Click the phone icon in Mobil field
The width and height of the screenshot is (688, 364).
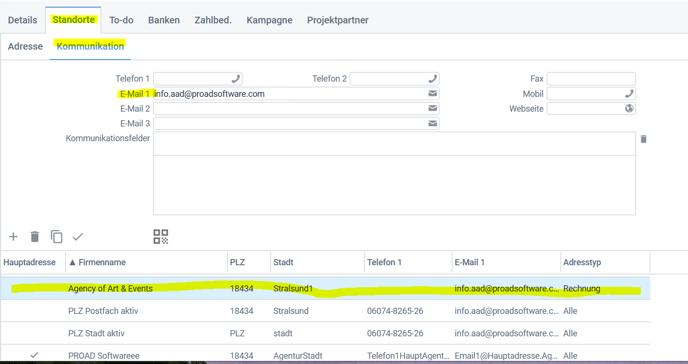[x=629, y=93]
